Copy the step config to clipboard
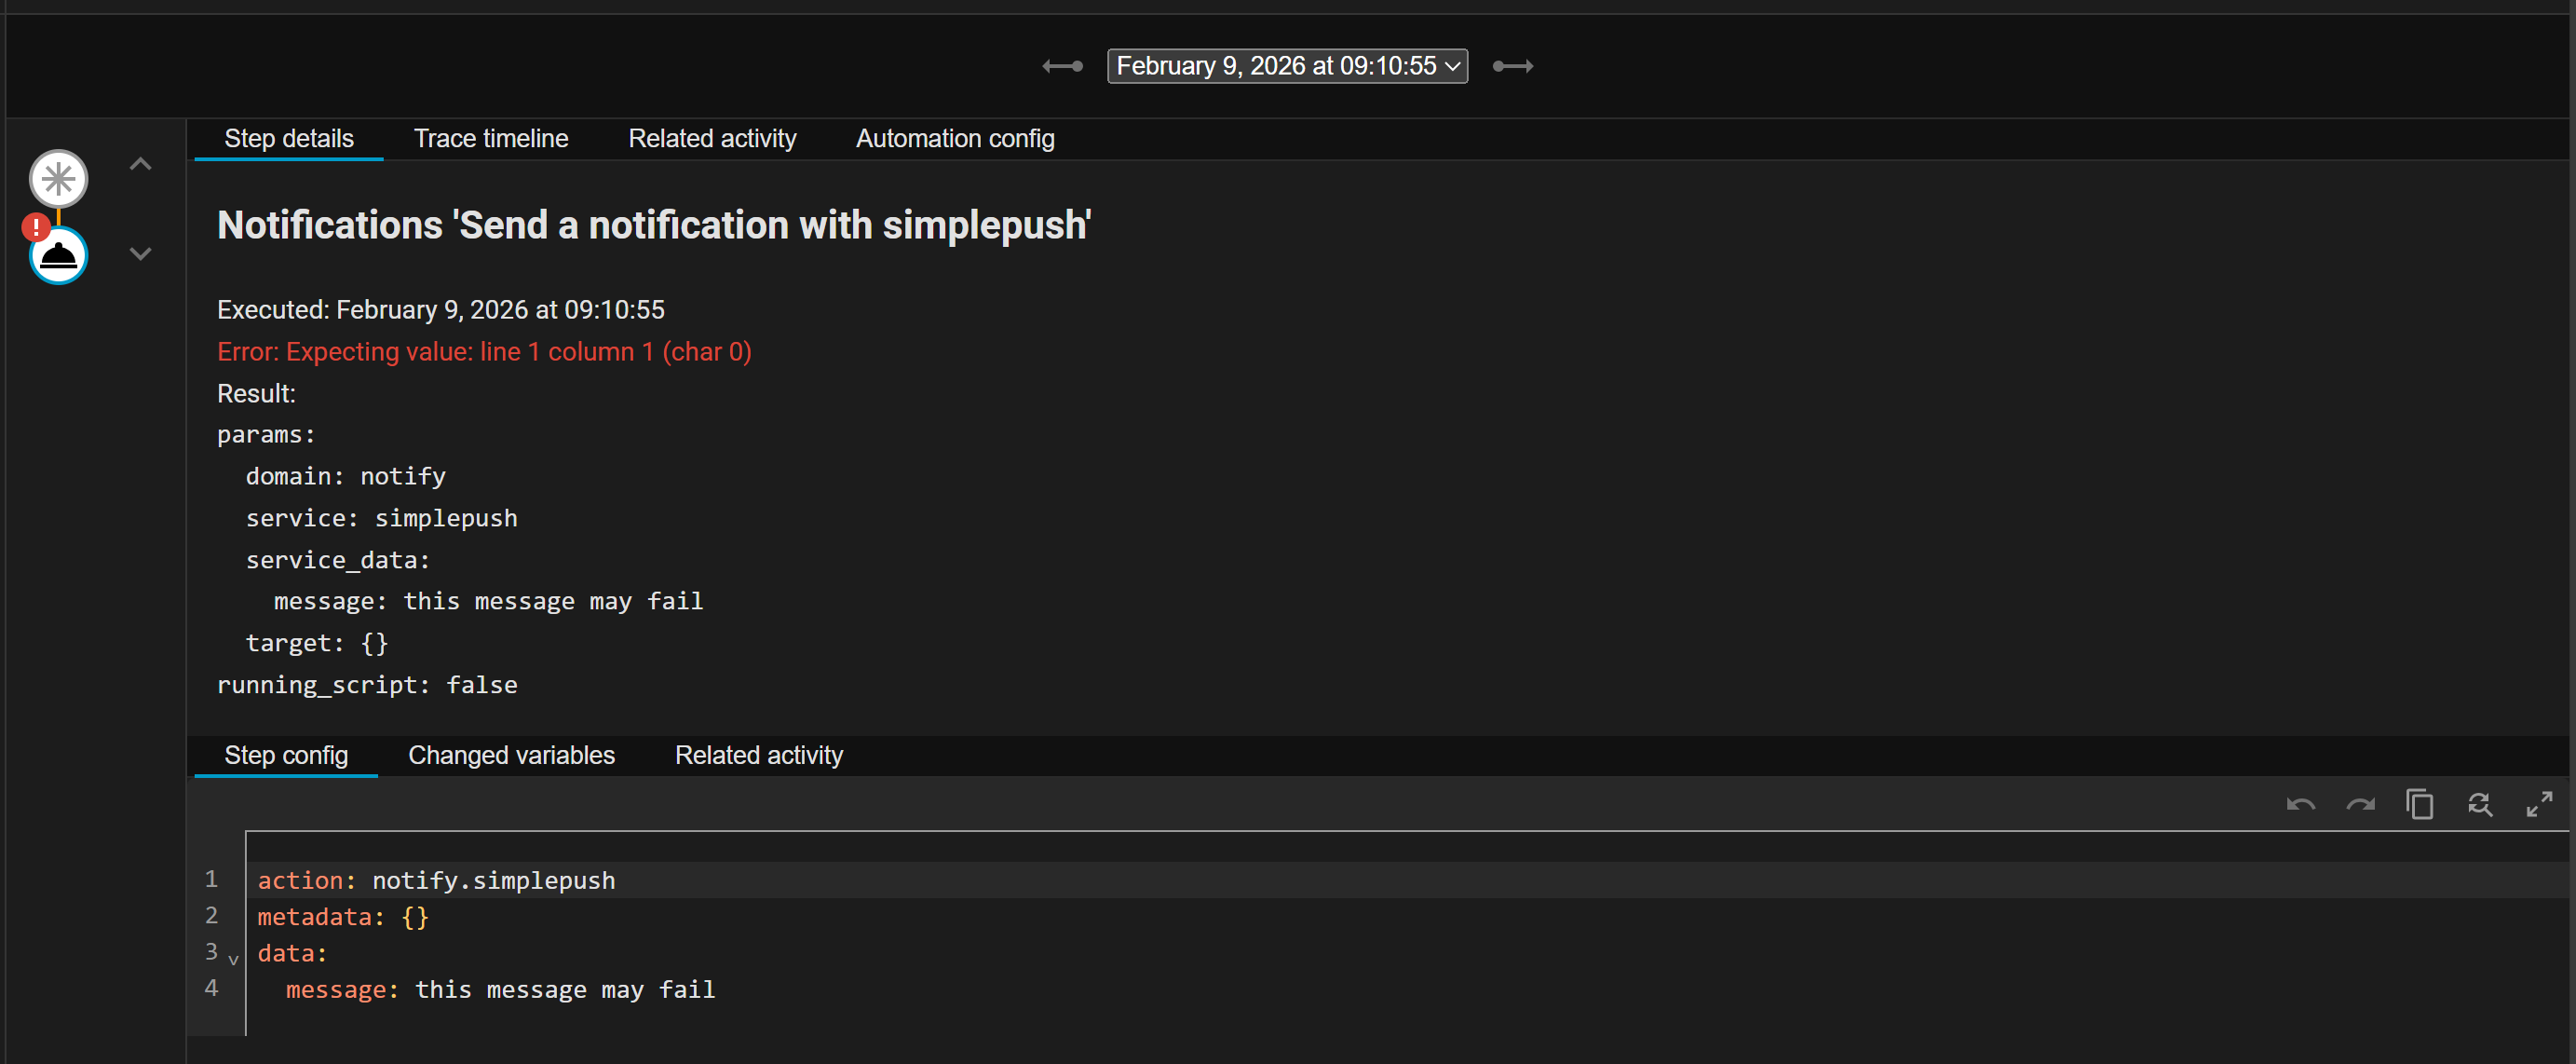2576x1064 pixels. [x=2419, y=805]
